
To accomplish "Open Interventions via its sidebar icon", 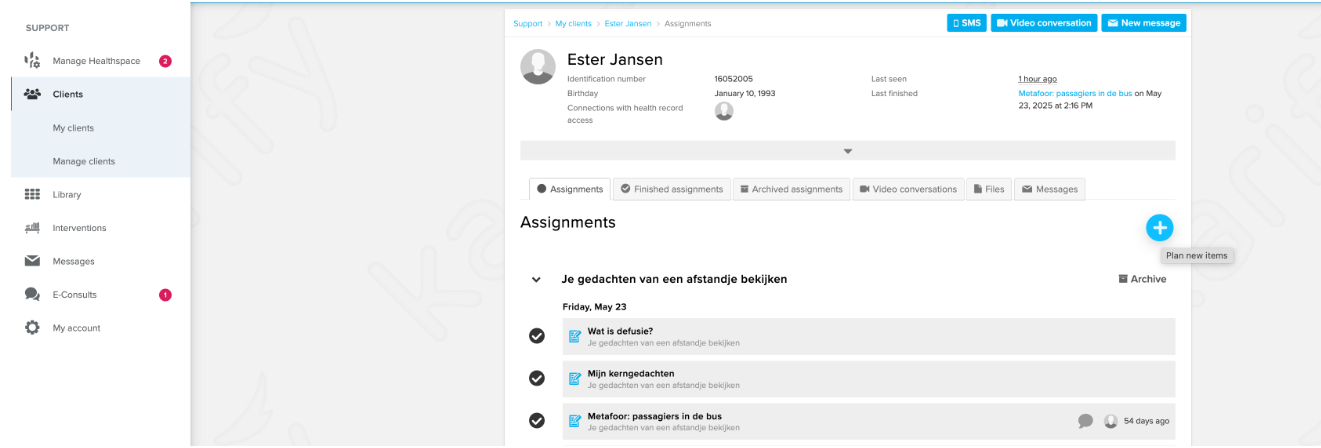I will click(32, 228).
